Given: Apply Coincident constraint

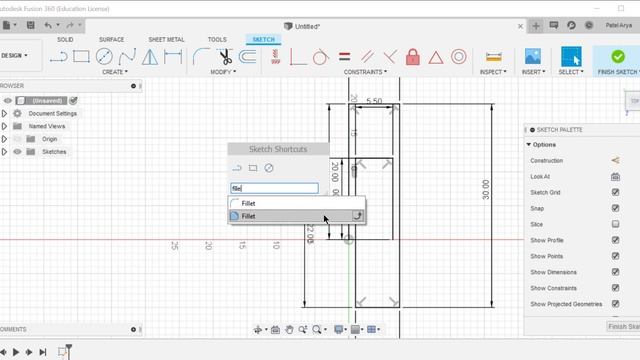Looking at the screenshot, I should 298,57.
